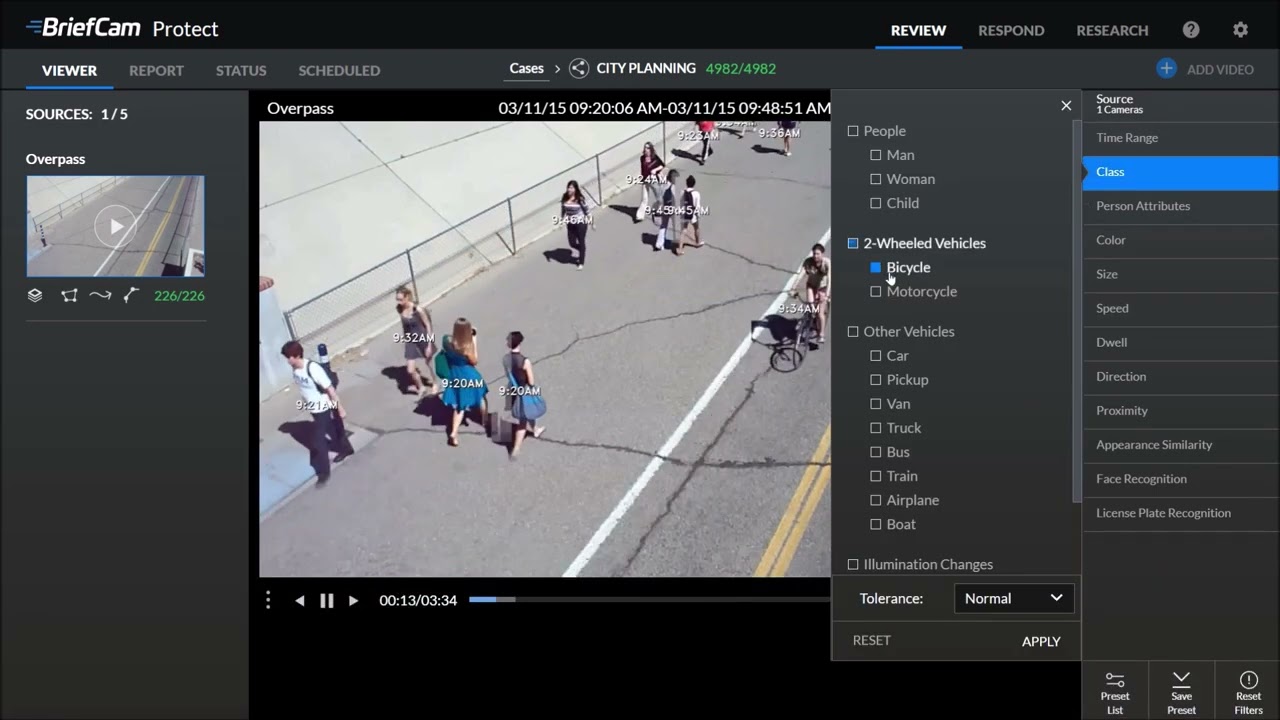Open the Face Recognition filter
This screenshot has height=720, width=1280.
(x=1180, y=478)
